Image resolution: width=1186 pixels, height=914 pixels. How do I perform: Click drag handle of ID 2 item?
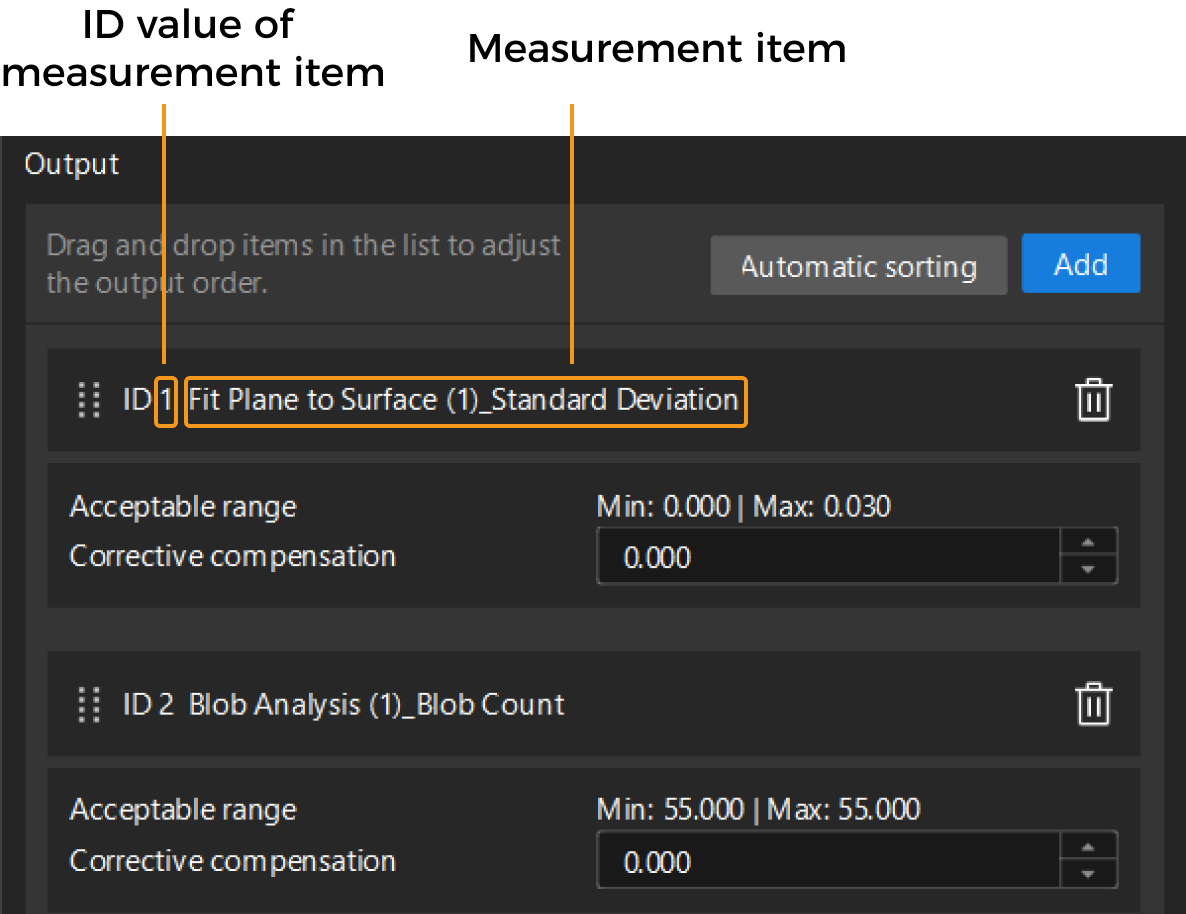[x=89, y=705]
